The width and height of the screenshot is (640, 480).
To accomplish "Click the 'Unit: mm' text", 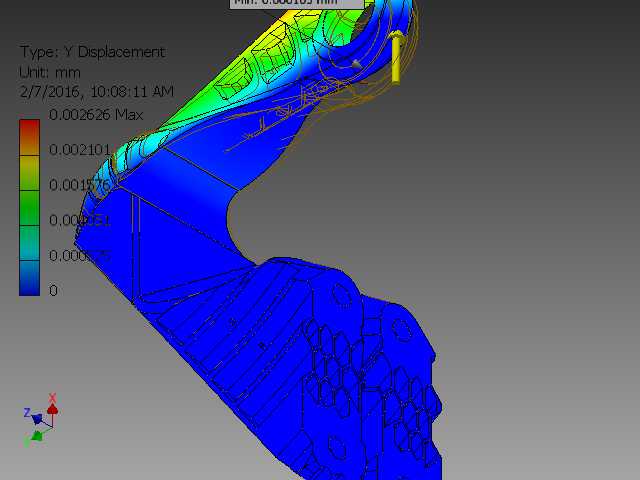I will point(50,73).
